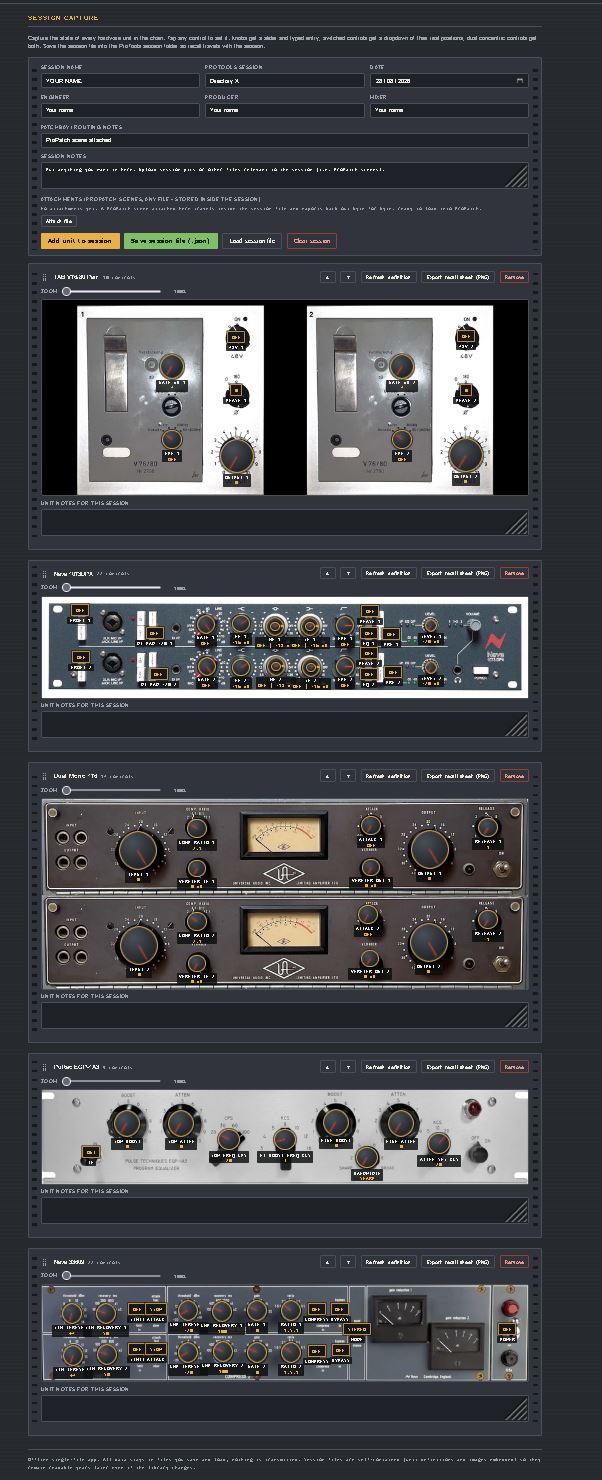The width and height of the screenshot is (602, 1480).
Task: Toggle the power switch on the Neve 33609
Action: (508, 1328)
